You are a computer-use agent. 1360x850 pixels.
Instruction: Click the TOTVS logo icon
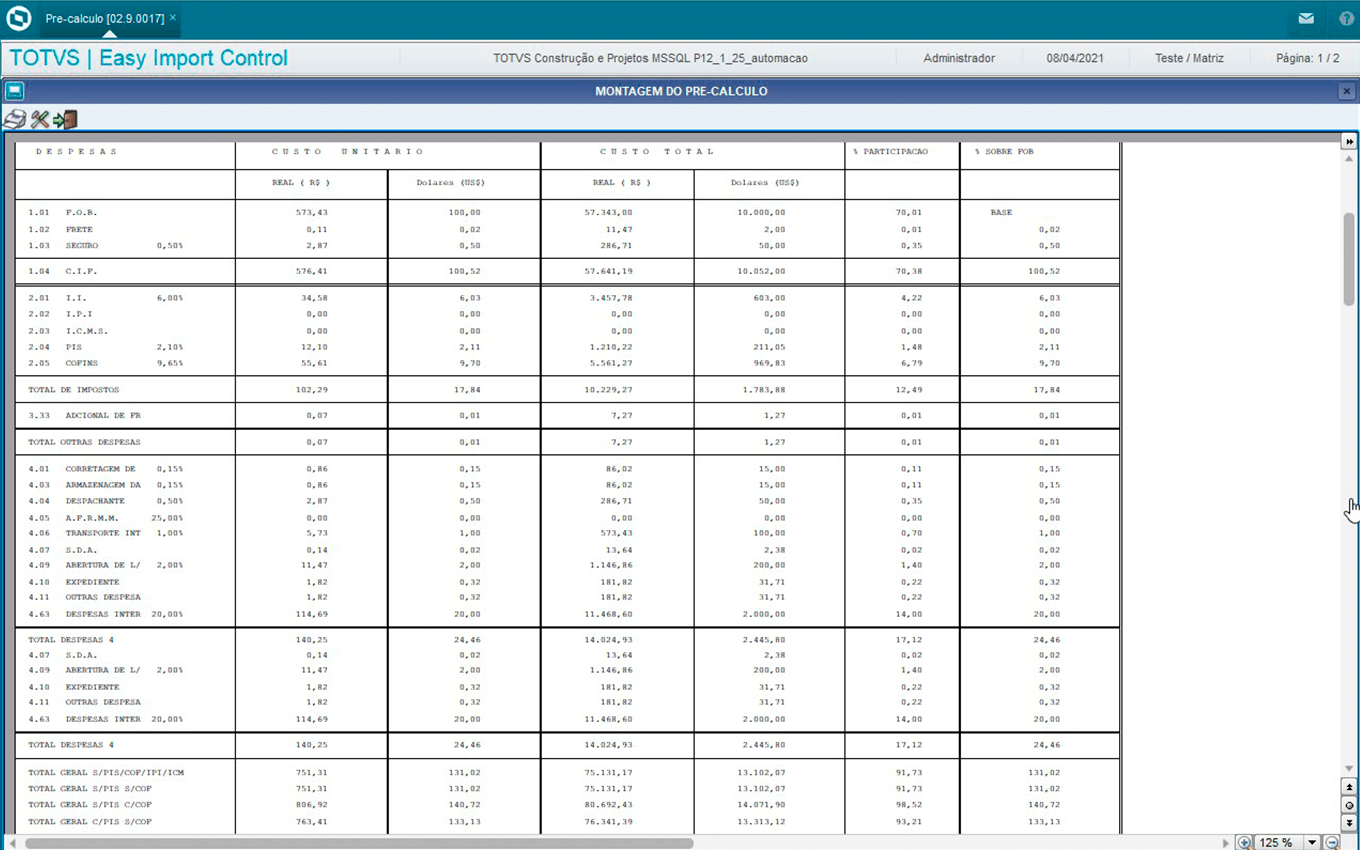tap(18, 19)
